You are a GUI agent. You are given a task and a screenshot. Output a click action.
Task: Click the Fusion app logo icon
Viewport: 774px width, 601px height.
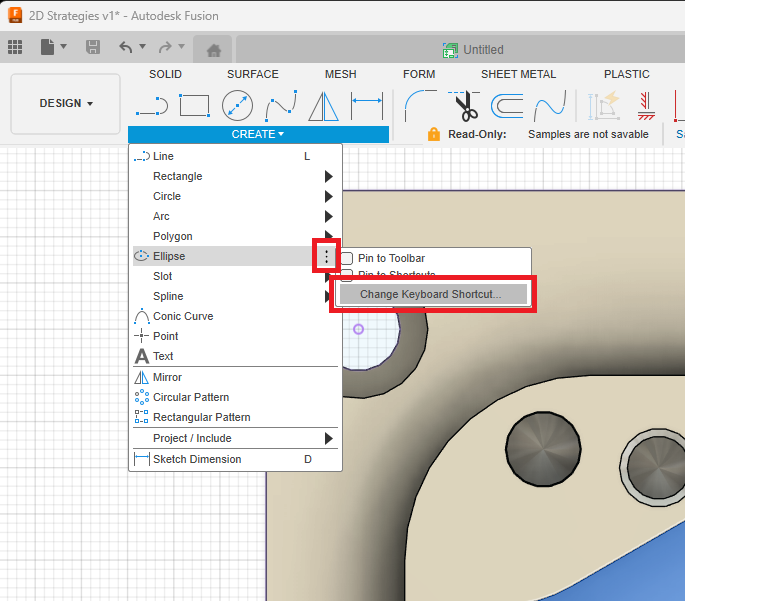[x=15, y=15]
